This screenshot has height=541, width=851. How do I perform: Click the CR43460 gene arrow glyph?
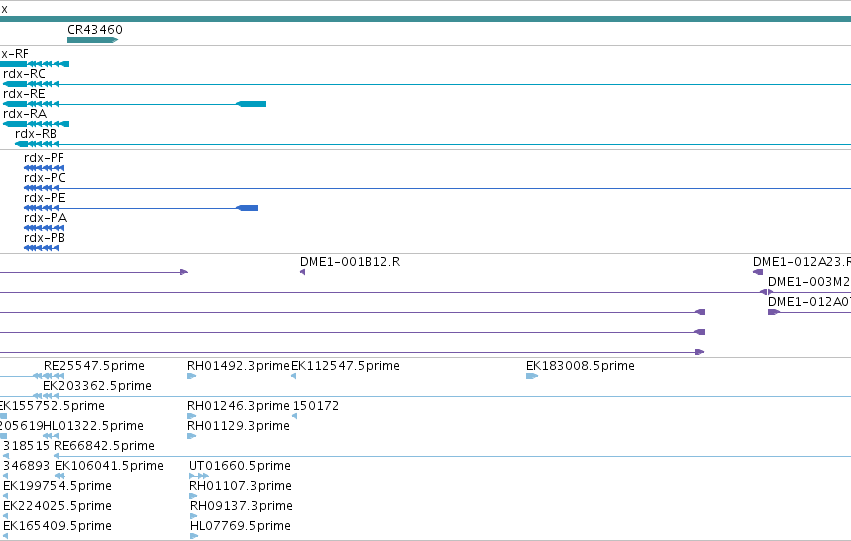[92, 40]
